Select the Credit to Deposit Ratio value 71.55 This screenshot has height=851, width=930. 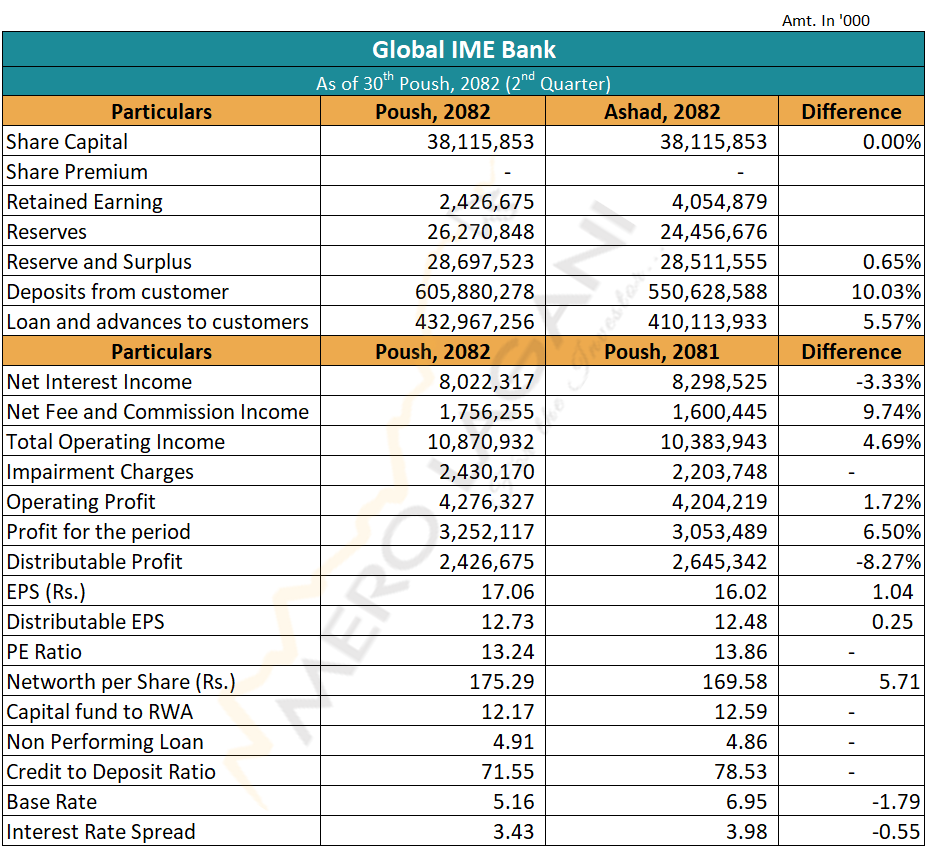(x=508, y=772)
